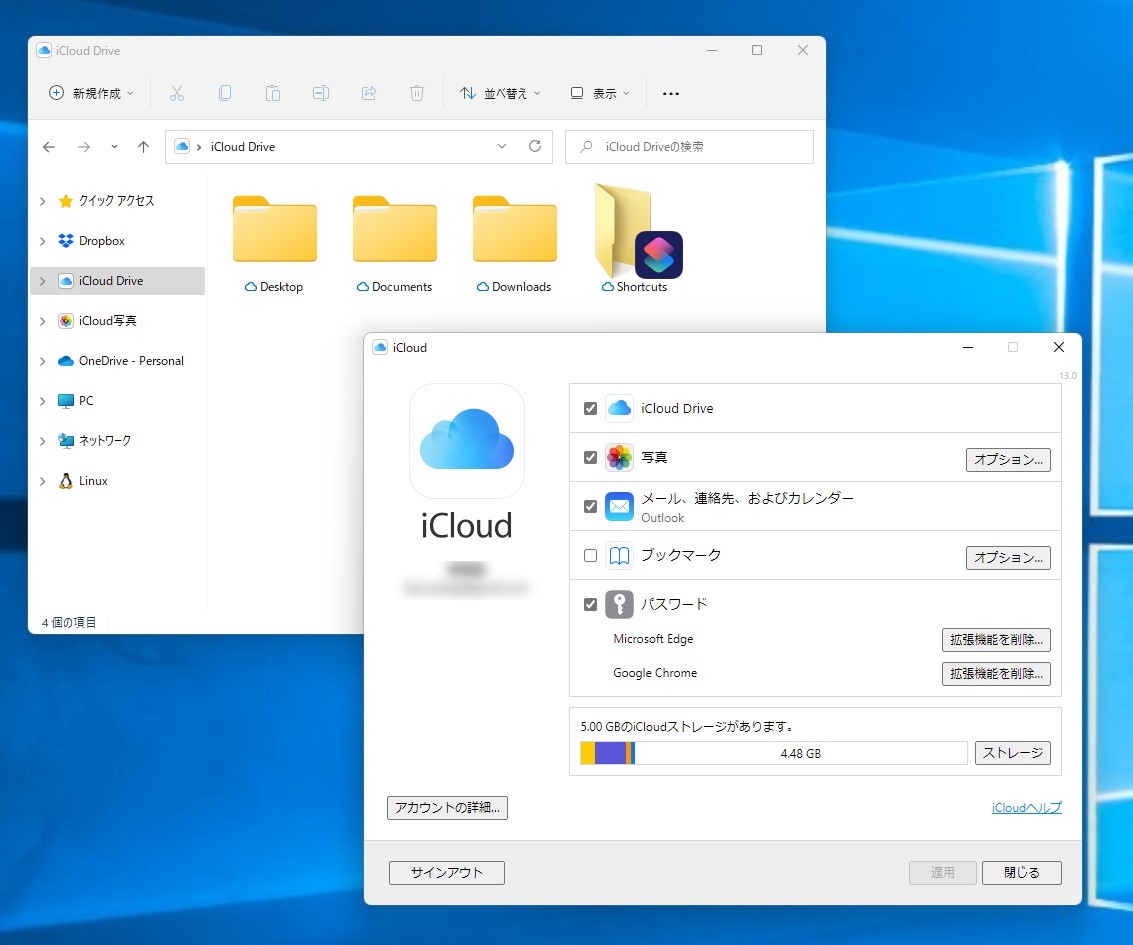The width and height of the screenshot is (1133, 945).
Task: Click the サインアウト button
Action: pyautogui.click(x=446, y=872)
